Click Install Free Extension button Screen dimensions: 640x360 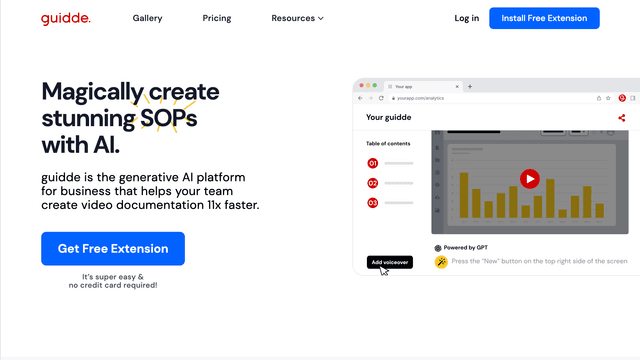tap(544, 18)
